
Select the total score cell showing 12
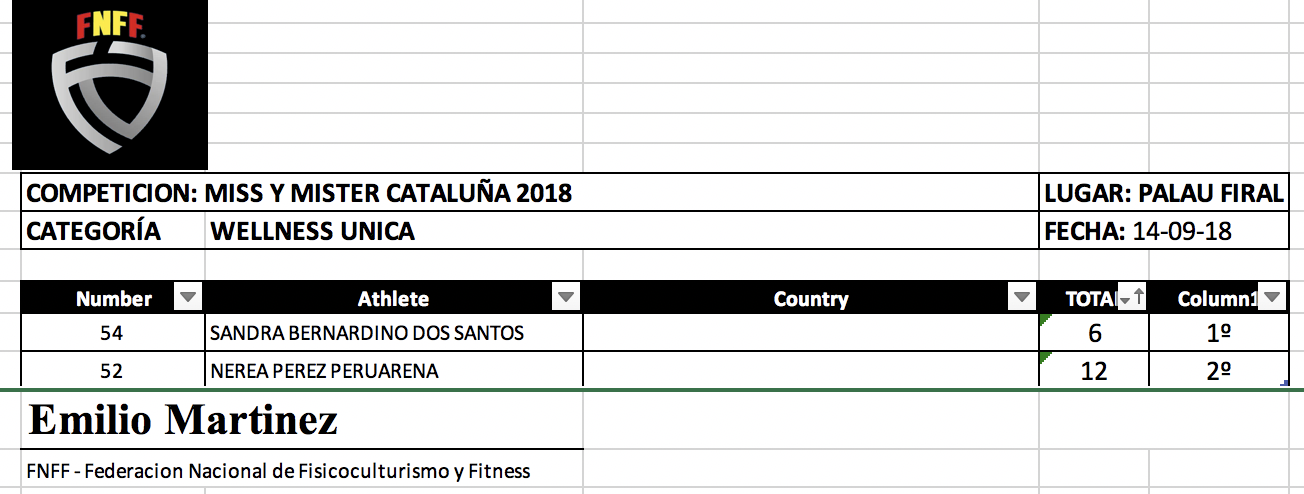pyautogui.click(x=1094, y=371)
